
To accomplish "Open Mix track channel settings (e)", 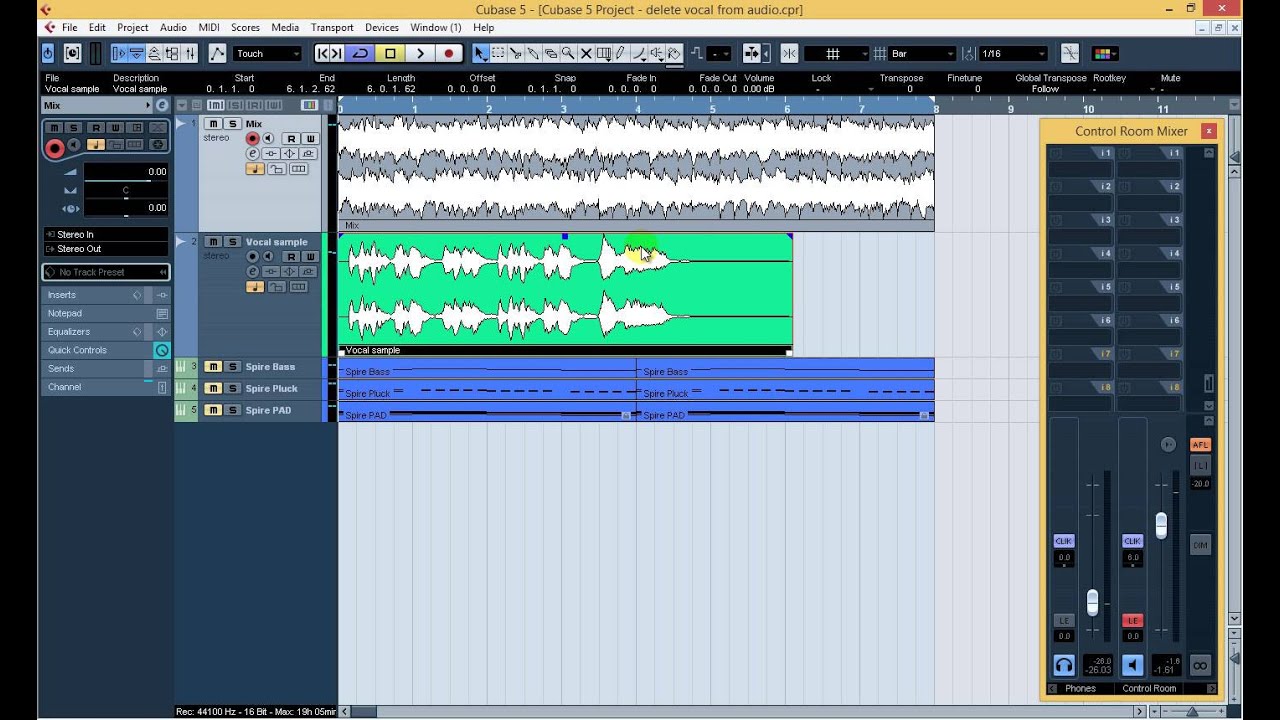I will coord(253,154).
